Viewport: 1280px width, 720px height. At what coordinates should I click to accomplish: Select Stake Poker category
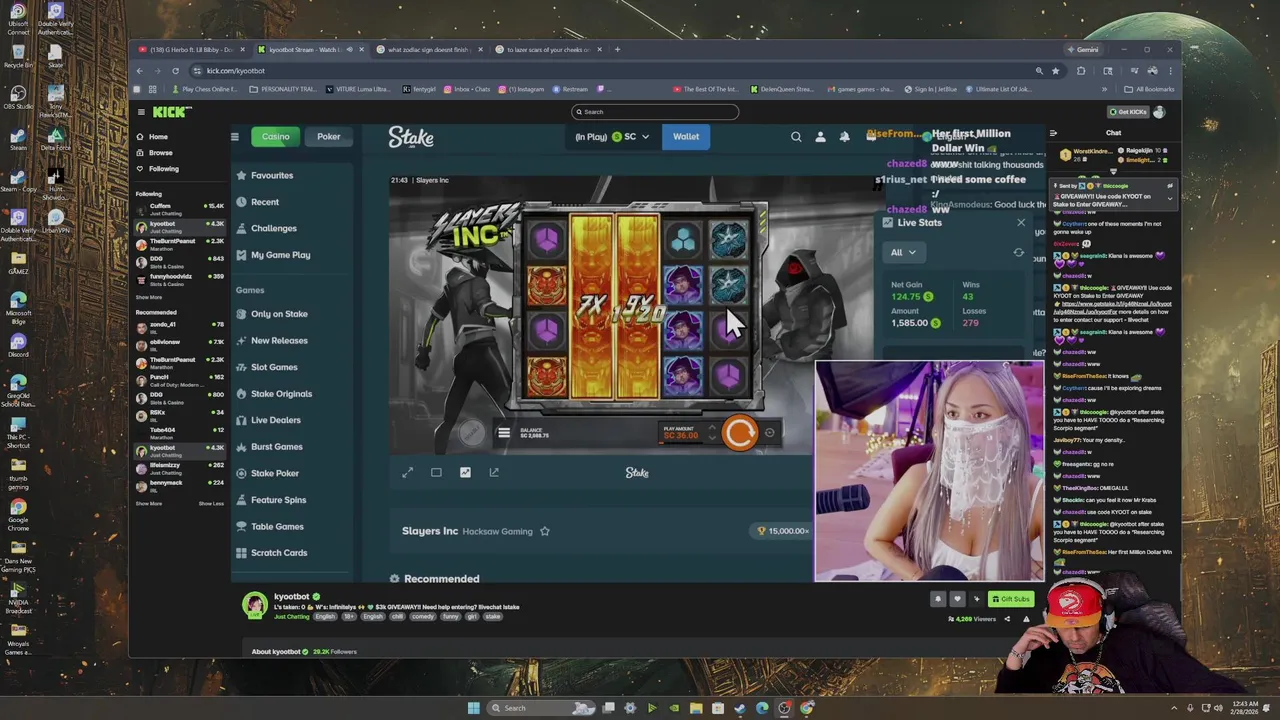click(x=267, y=473)
